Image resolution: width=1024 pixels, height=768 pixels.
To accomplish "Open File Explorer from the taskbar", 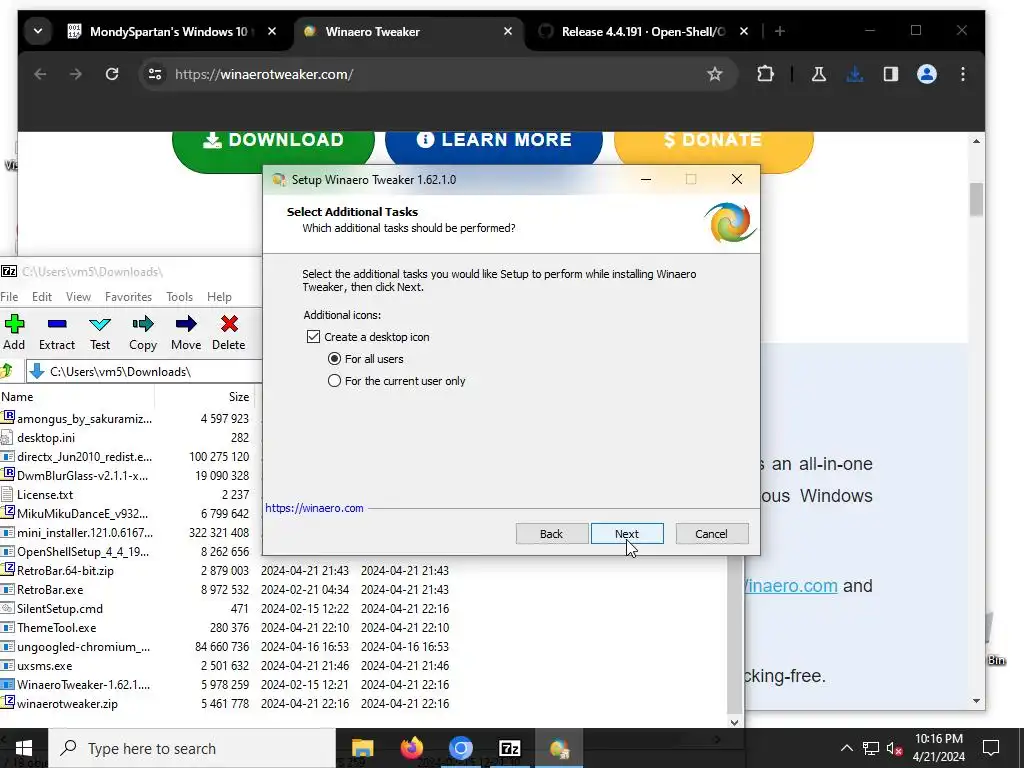I will 362,748.
